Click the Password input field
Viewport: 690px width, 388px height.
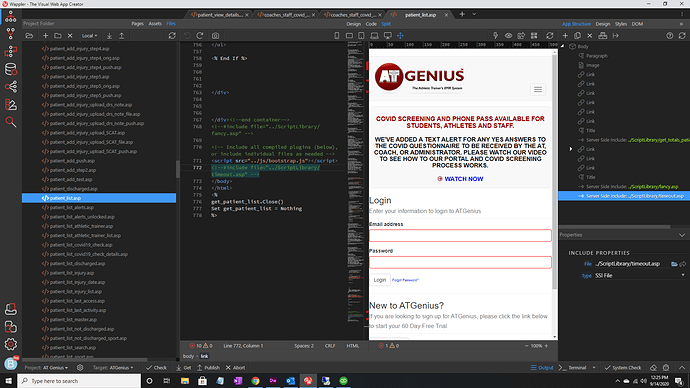pos(460,262)
